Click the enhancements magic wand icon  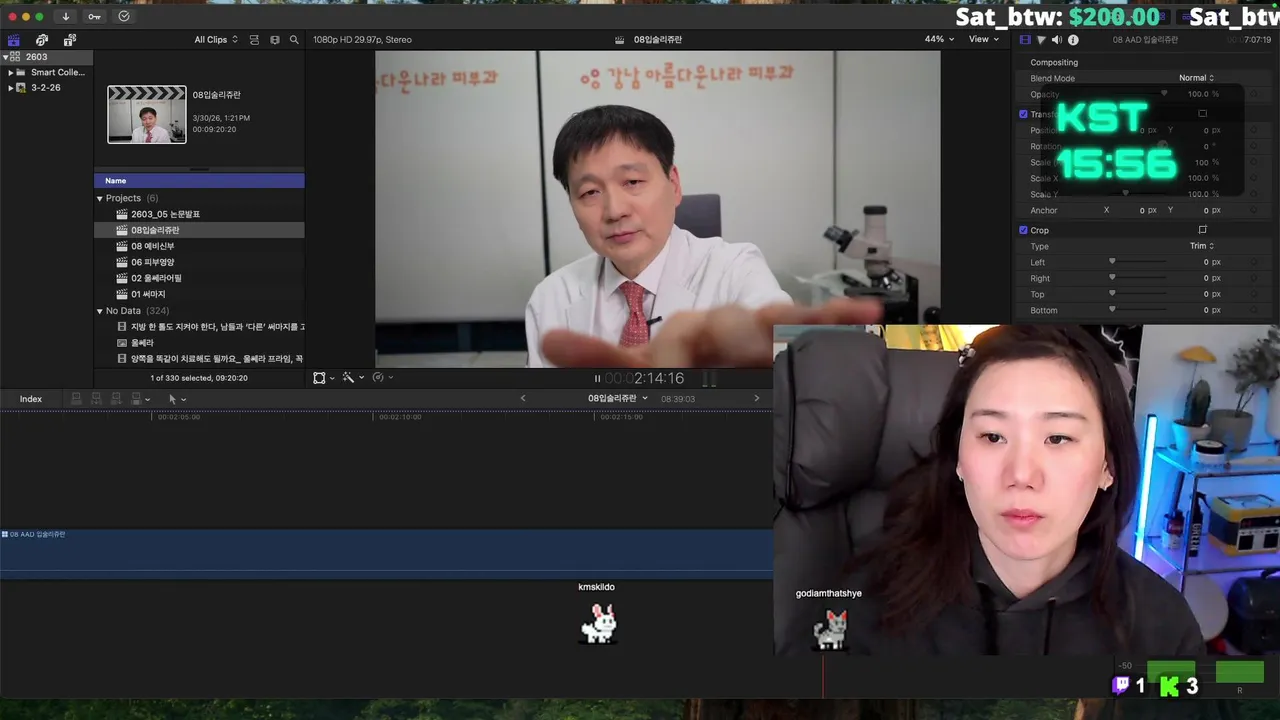[348, 378]
